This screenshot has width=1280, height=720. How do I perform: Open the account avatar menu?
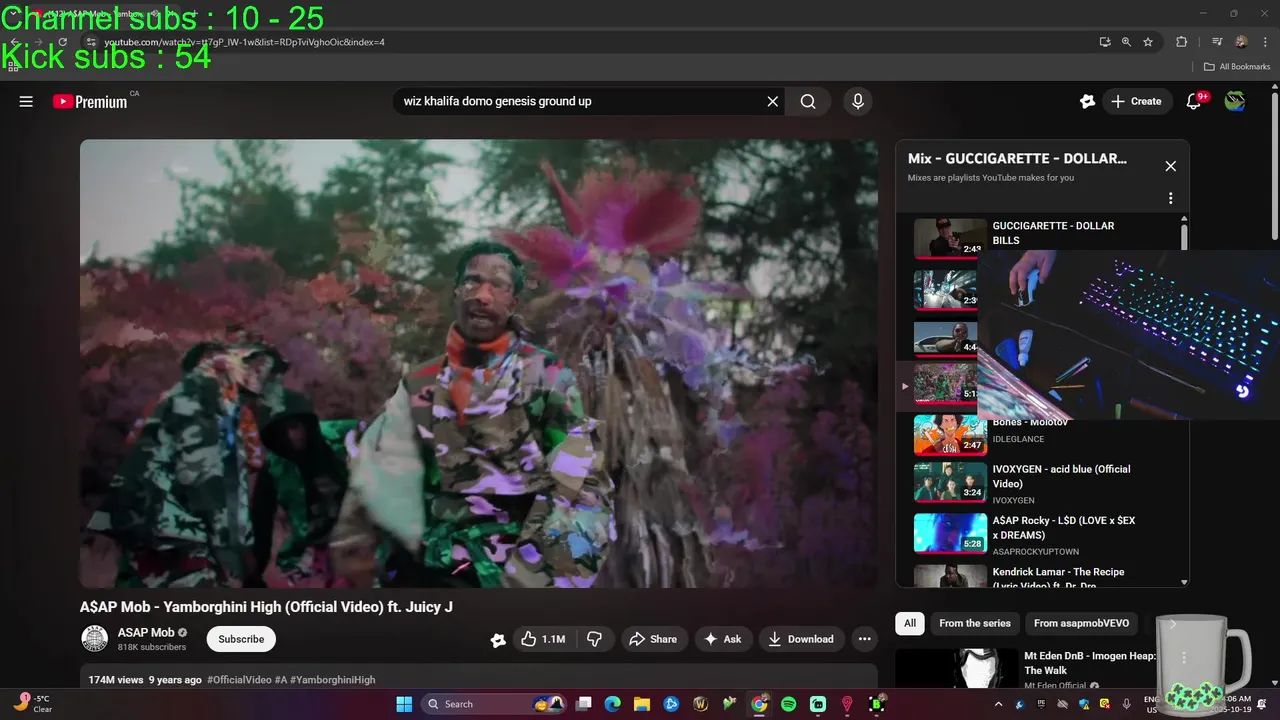(1235, 101)
